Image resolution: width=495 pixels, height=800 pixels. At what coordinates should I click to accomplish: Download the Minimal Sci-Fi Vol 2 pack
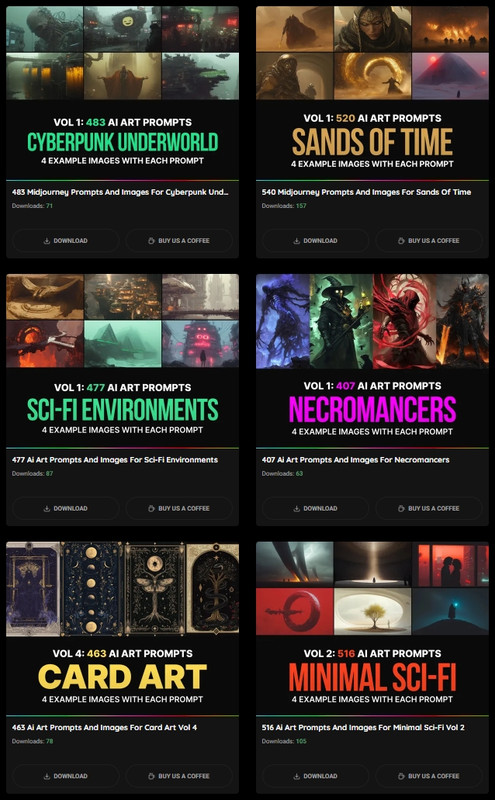click(315, 777)
